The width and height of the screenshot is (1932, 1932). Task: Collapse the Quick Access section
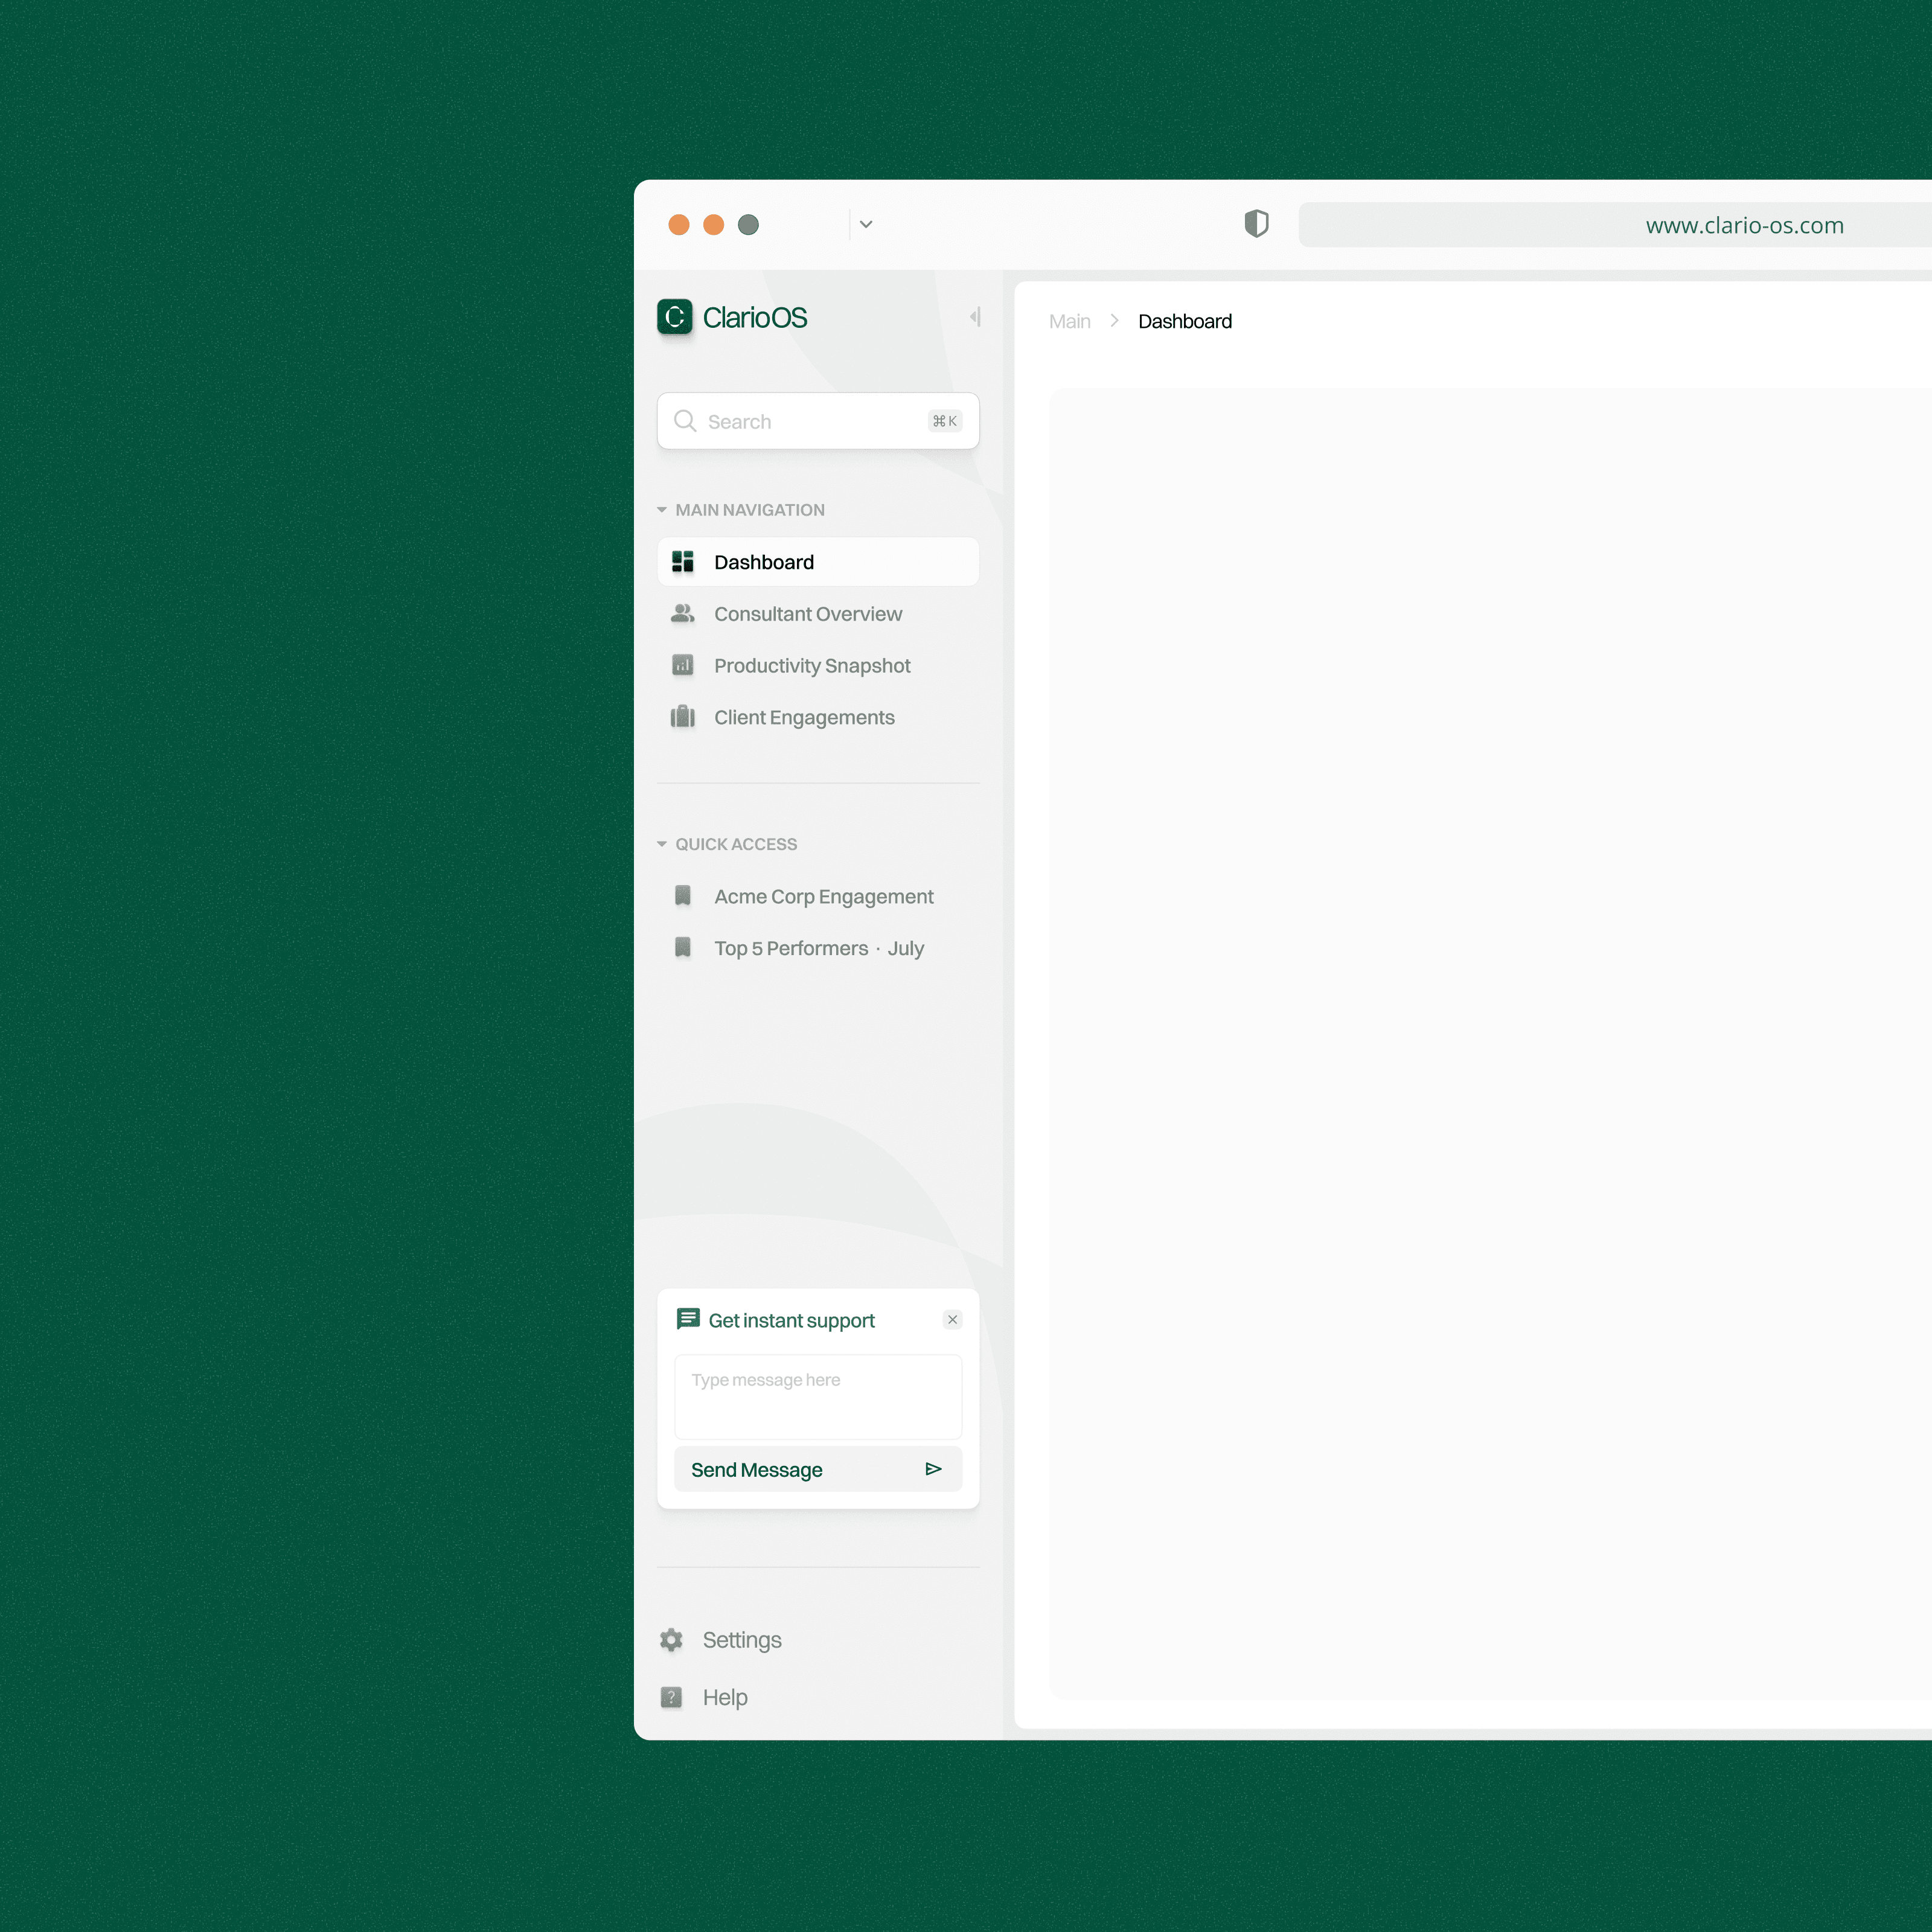662,844
